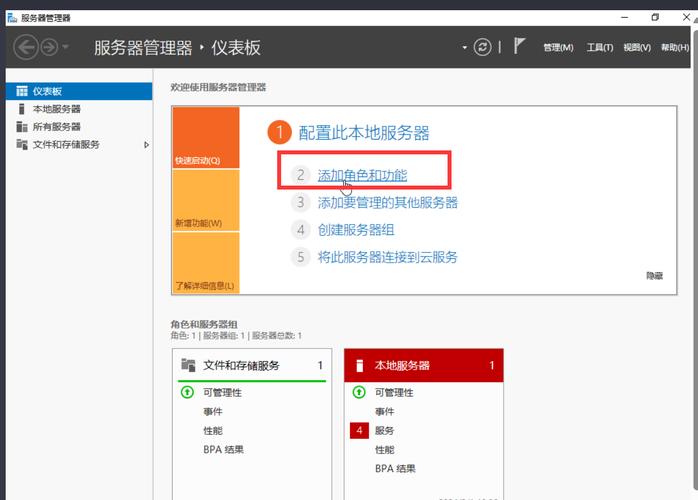Click the 所有服务器 sidebar icon
The image size is (698, 500).
[22, 127]
